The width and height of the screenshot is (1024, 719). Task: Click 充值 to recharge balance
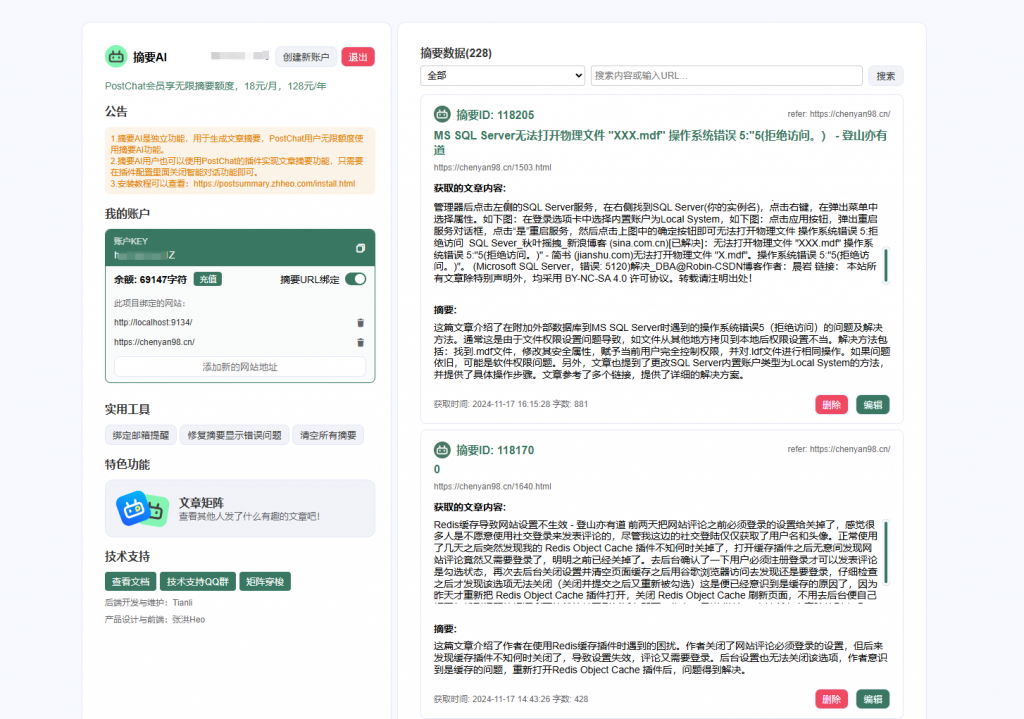tap(208, 281)
